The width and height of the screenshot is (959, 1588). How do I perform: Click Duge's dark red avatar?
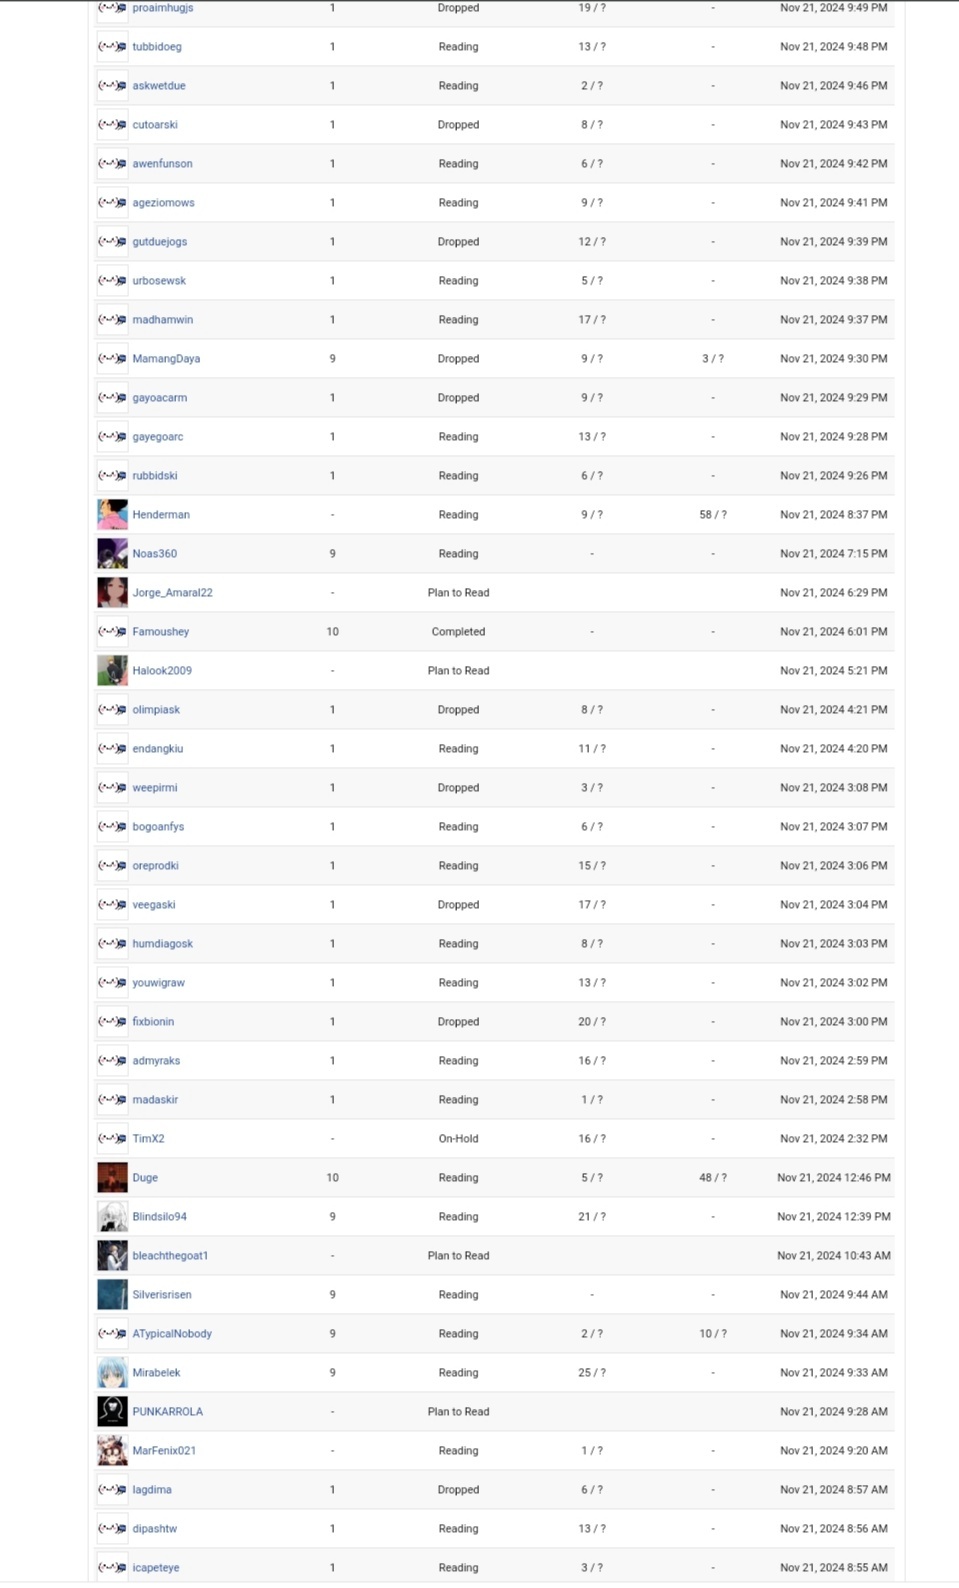pyautogui.click(x=112, y=1178)
